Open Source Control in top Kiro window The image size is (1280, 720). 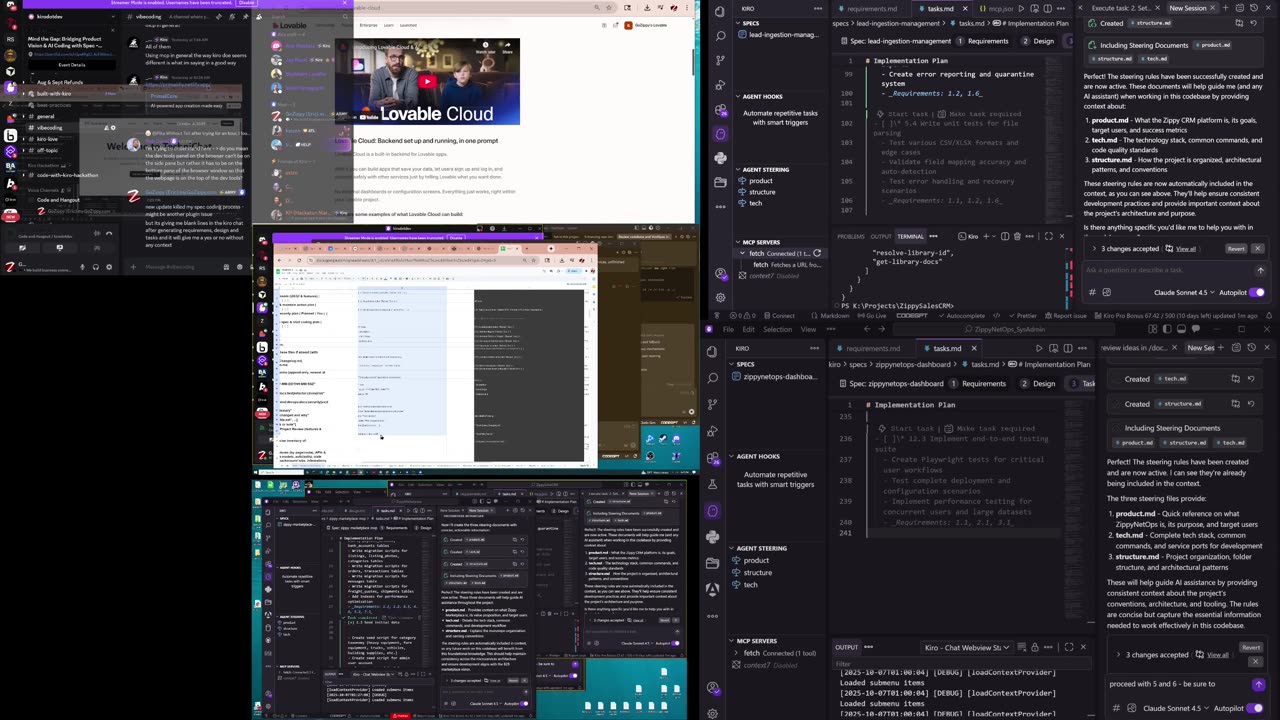click(720, 60)
